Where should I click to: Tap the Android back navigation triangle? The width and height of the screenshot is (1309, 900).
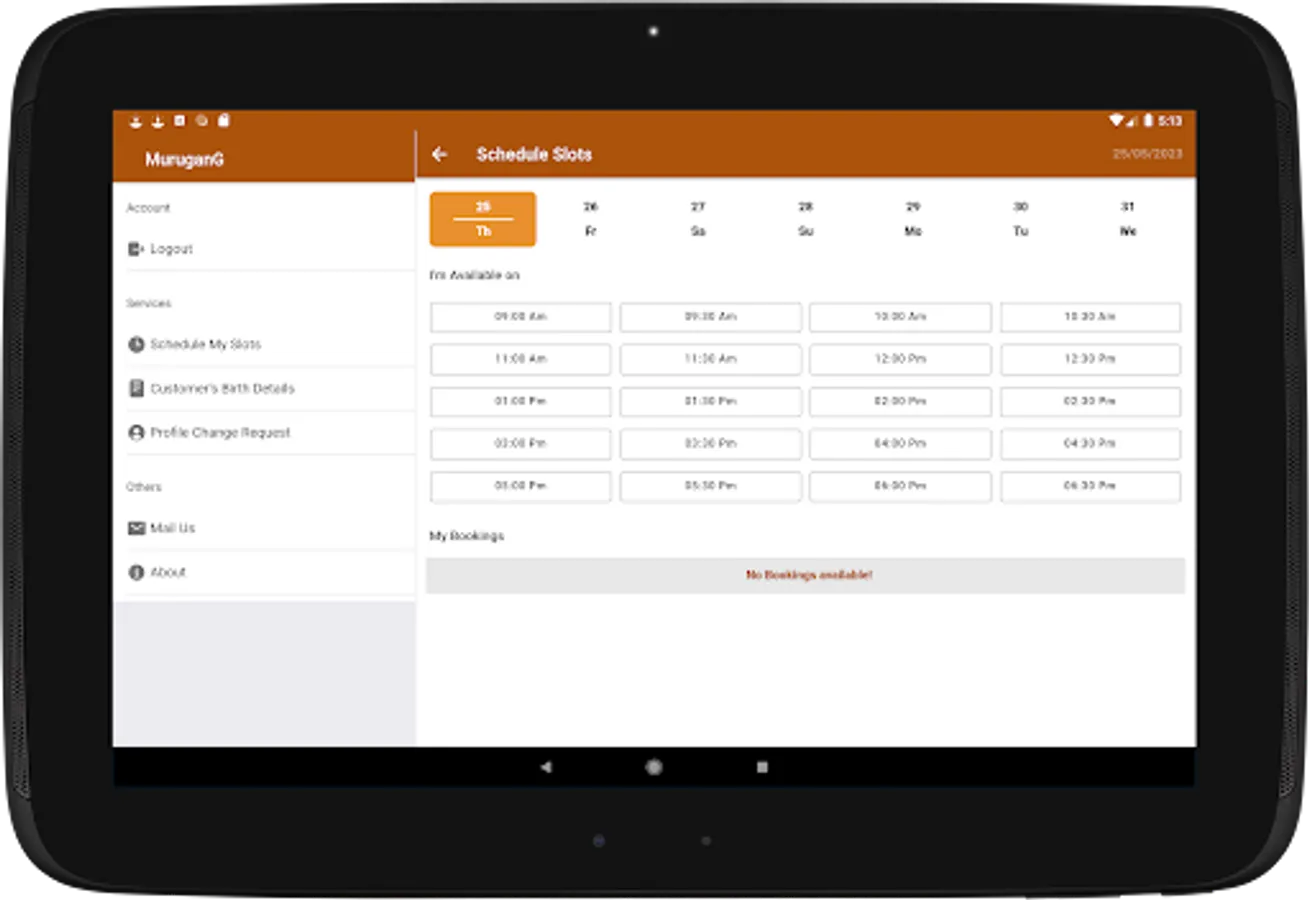coord(546,767)
